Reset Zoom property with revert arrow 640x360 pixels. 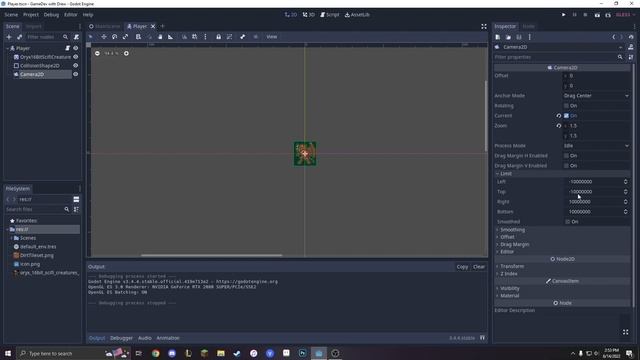coord(559,126)
